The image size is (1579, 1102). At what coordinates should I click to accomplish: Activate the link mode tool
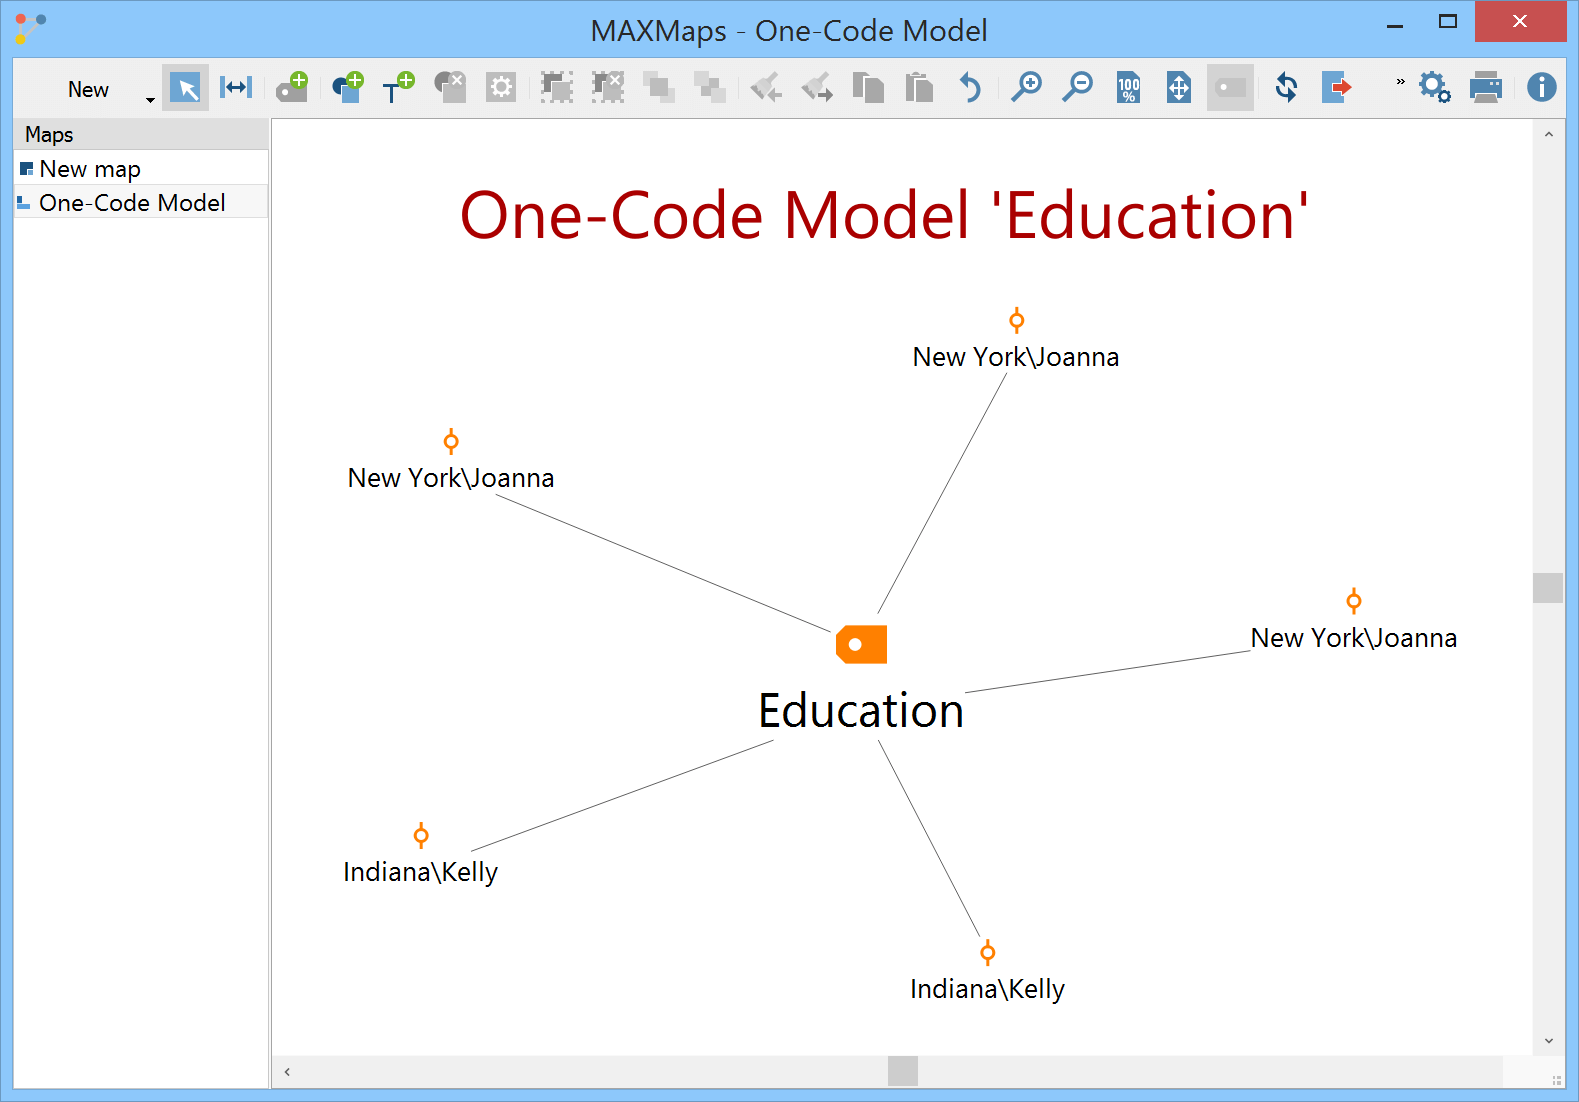(236, 88)
